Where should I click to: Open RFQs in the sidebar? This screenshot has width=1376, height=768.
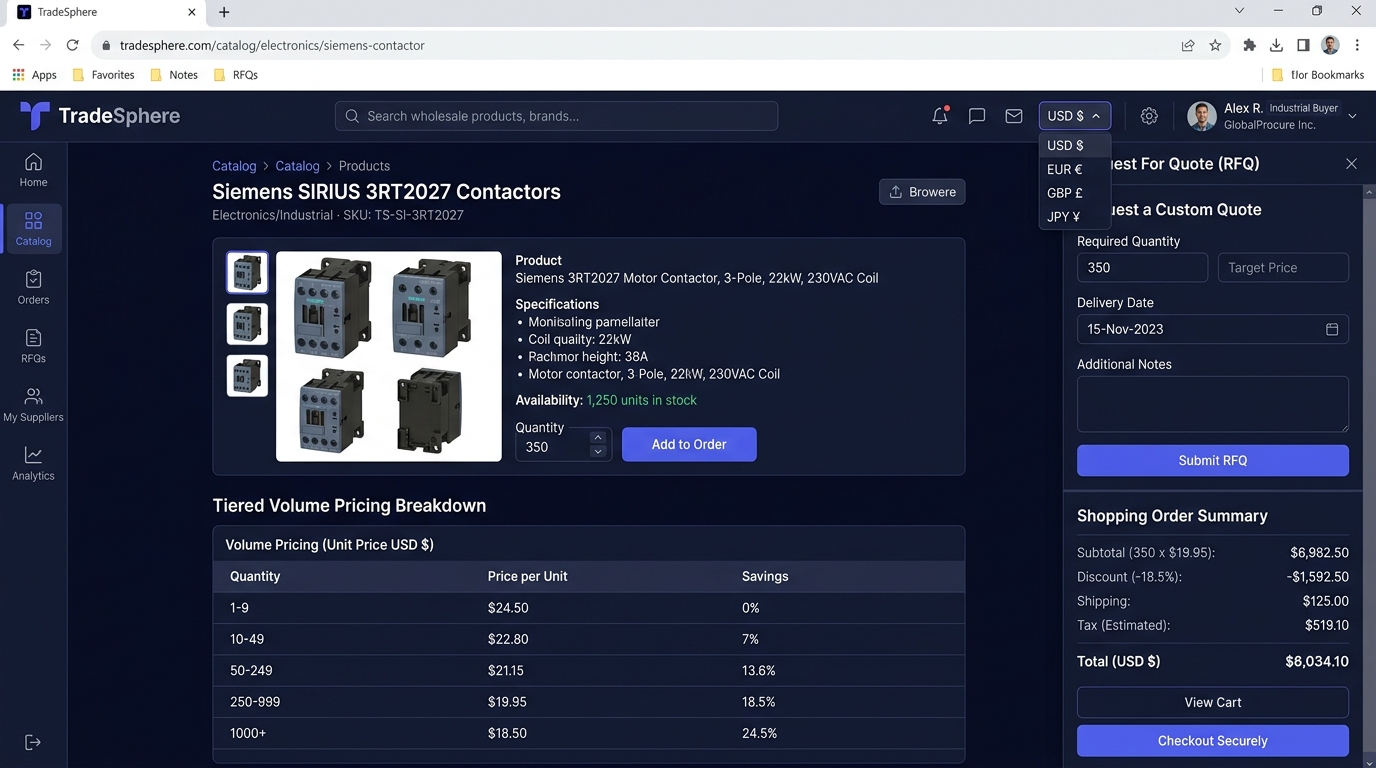click(x=33, y=346)
